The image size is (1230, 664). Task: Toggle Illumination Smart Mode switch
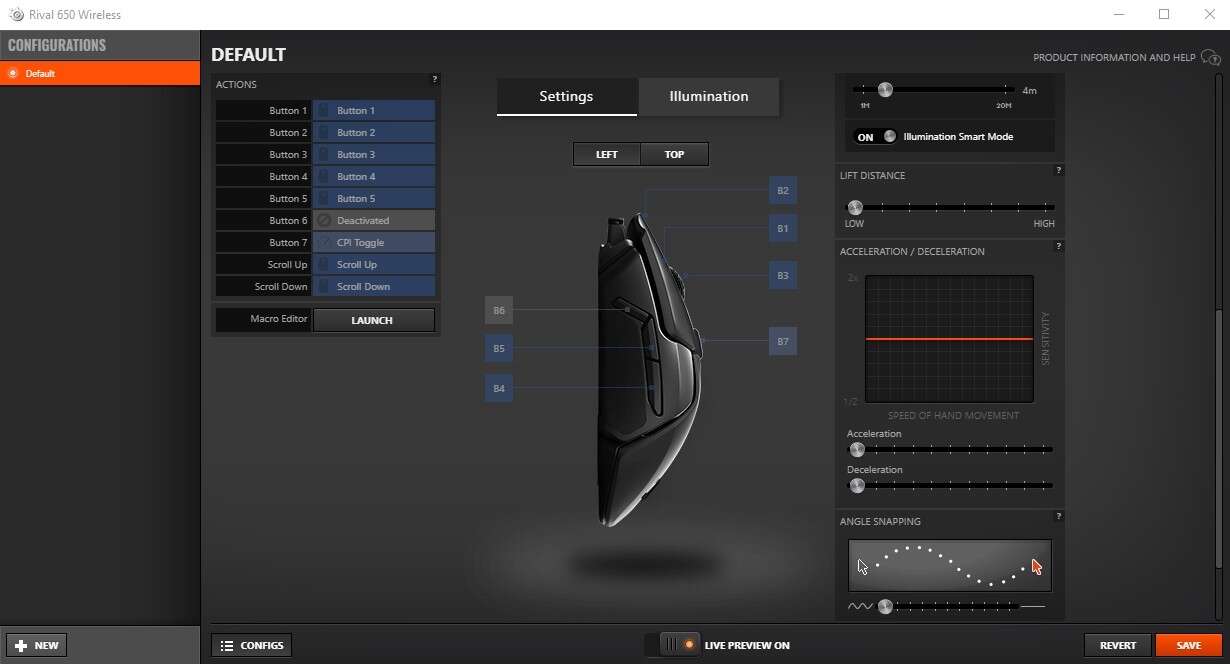[x=876, y=137]
